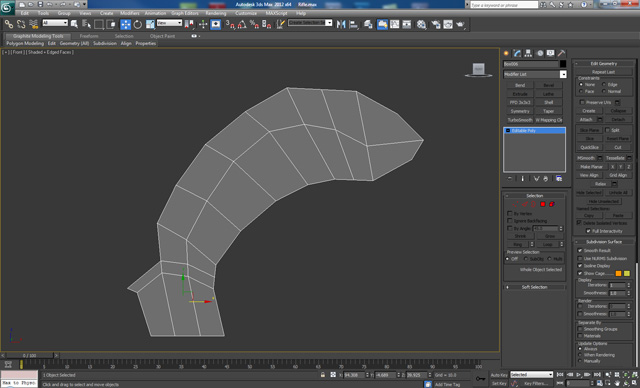Click the Make Planar button
The width and height of the screenshot is (640, 388).
point(591,167)
